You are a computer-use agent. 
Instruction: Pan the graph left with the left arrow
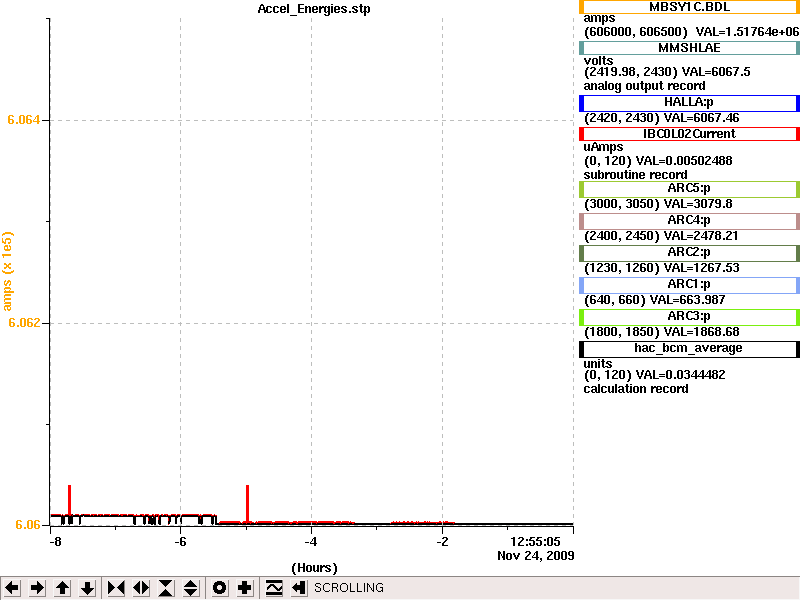[x=13, y=588]
